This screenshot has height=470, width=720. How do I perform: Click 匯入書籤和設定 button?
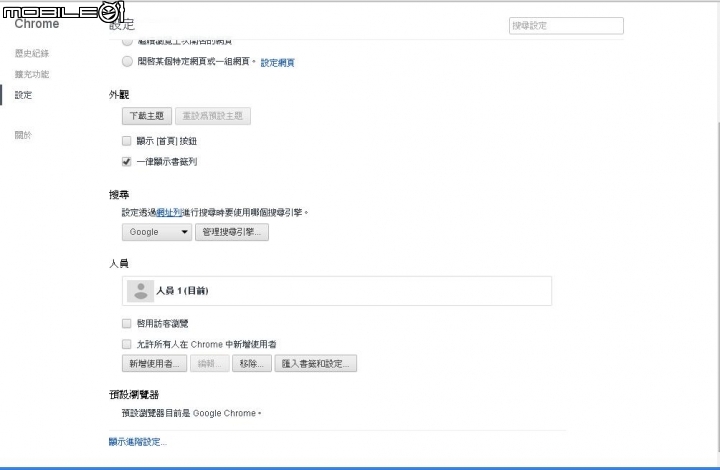click(315, 364)
